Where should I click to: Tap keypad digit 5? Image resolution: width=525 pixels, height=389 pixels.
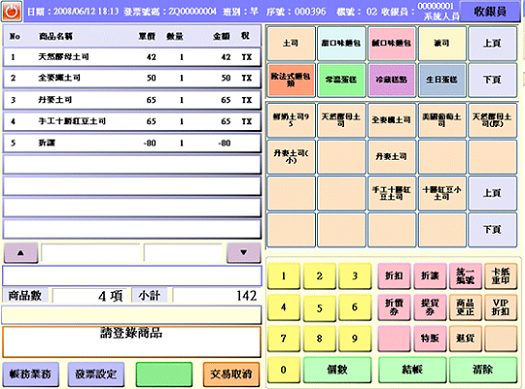pyautogui.click(x=319, y=307)
